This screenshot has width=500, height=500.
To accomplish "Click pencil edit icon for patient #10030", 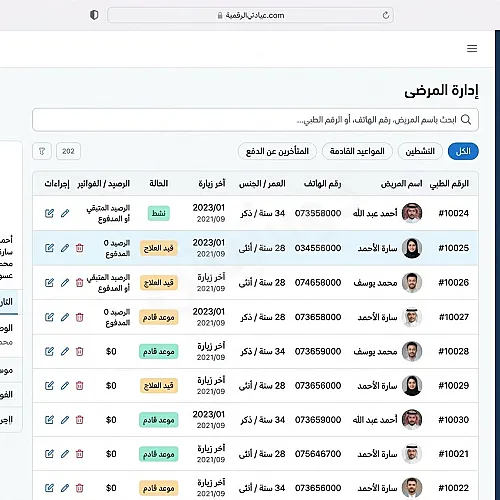I will pos(65,420).
